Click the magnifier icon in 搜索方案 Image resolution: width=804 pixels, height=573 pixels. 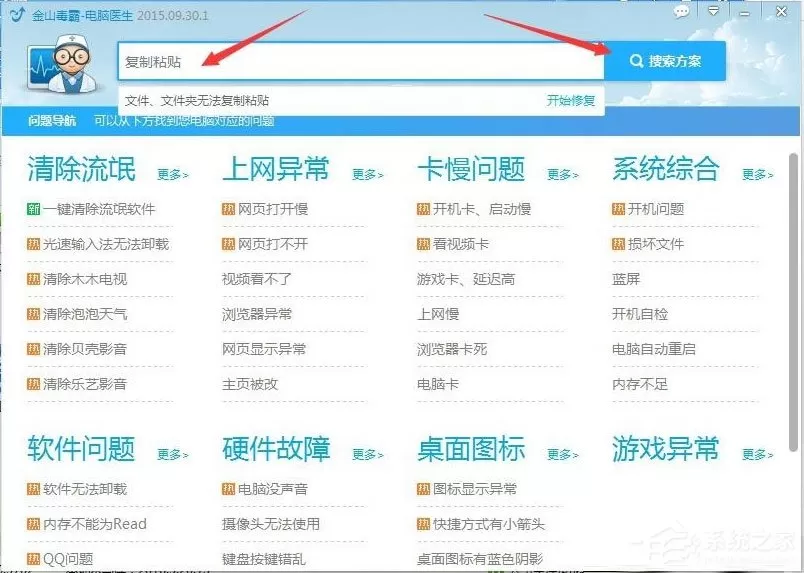coord(636,61)
